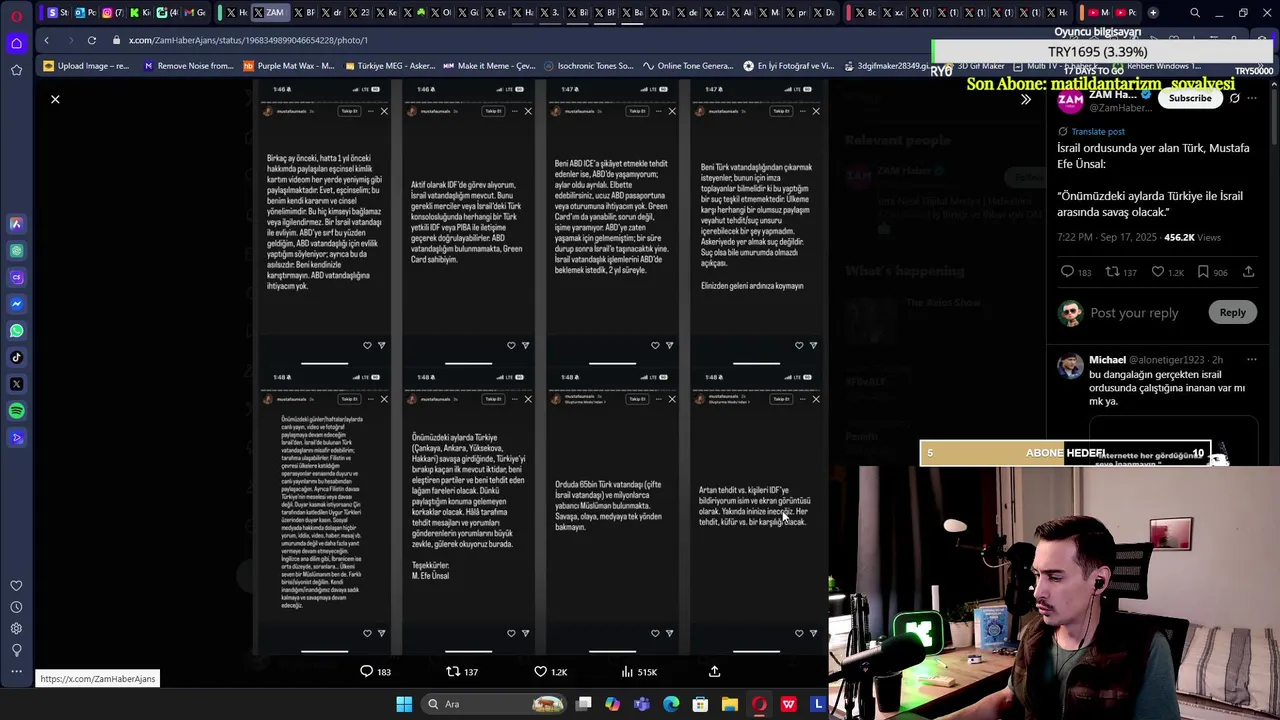This screenshot has width=1280, height=720.
Task: Open the more options menu of the ZAM post
Action: (1253, 98)
